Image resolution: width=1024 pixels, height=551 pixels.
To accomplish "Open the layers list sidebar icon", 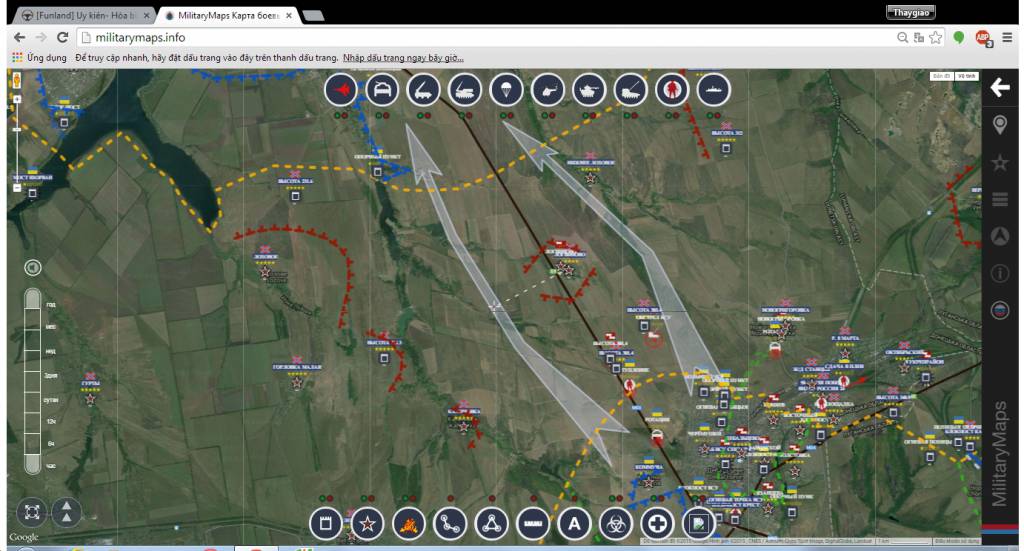I will tap(1000, 199).
